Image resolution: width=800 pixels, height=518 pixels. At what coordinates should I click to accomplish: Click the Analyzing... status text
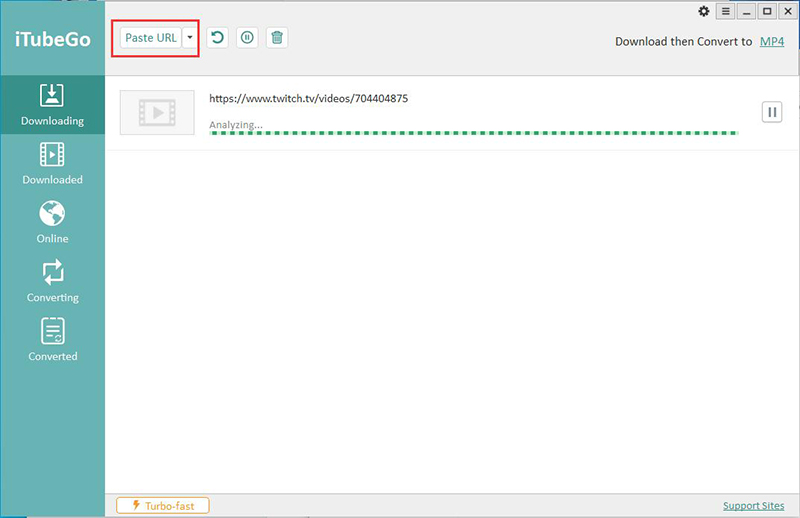click(x=236, y=124)
